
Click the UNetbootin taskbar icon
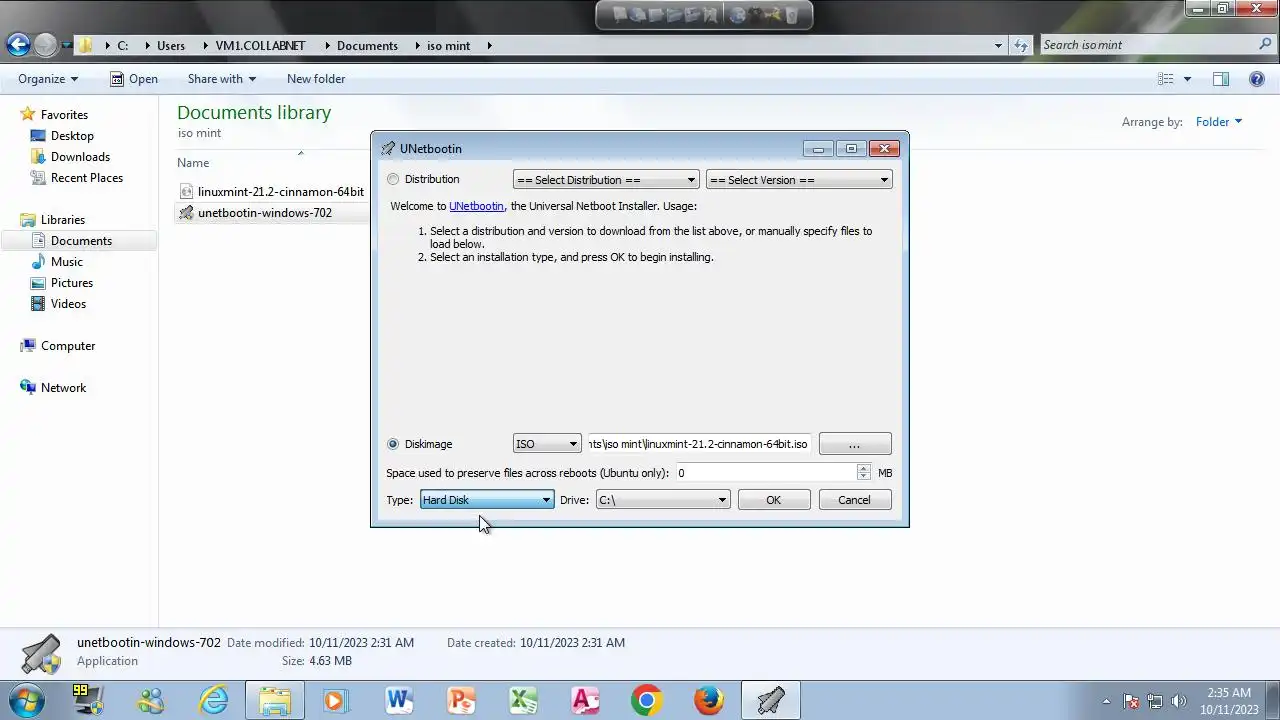[x=770, y=700]
